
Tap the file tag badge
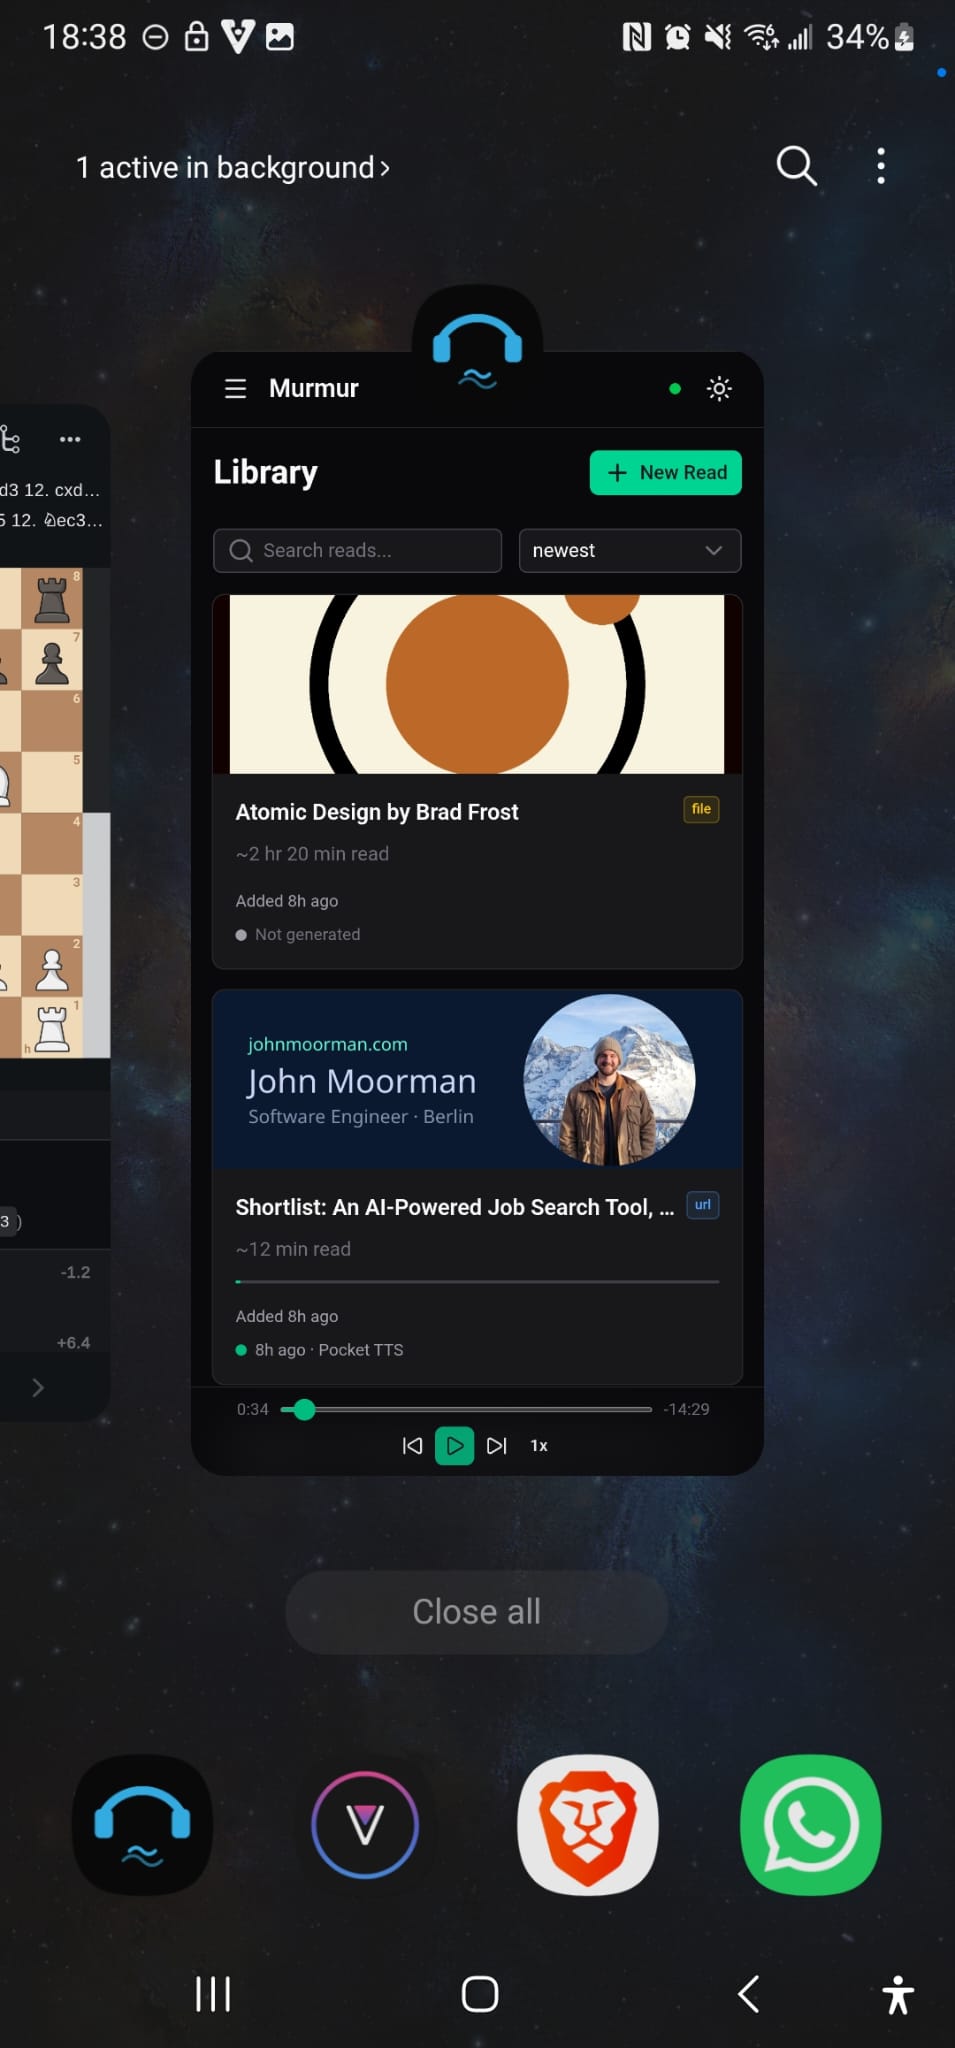(701, 809)
